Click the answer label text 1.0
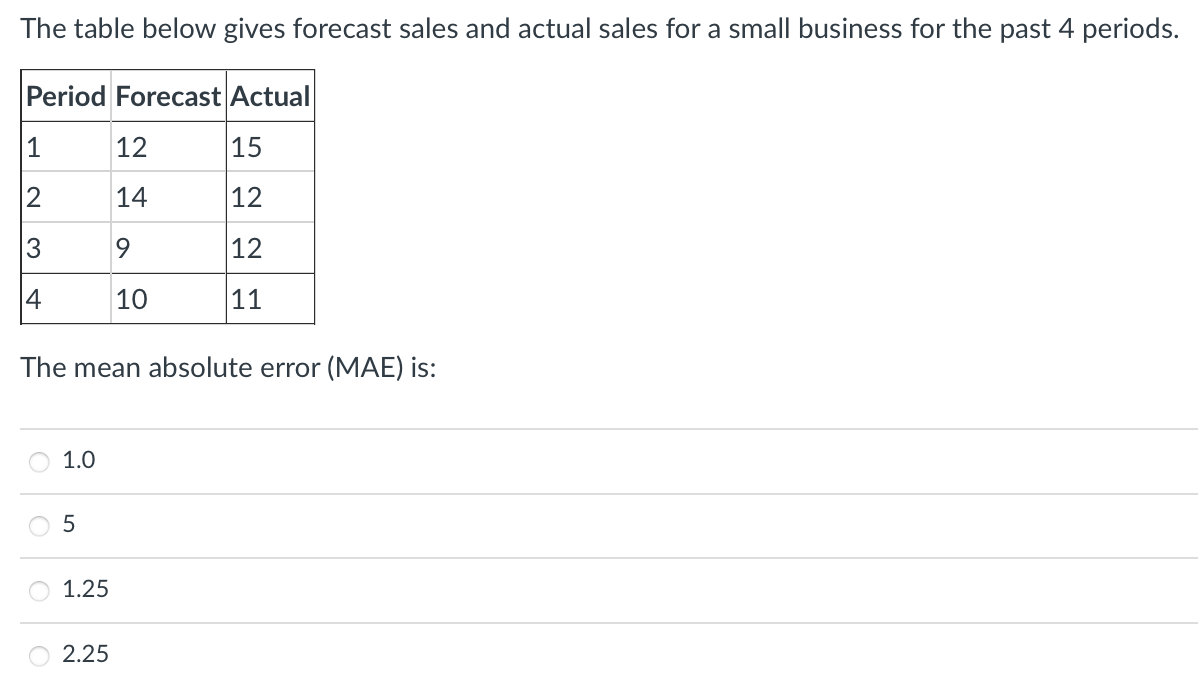This screenshot has width=1198, height=690. [x=79, y=461]
